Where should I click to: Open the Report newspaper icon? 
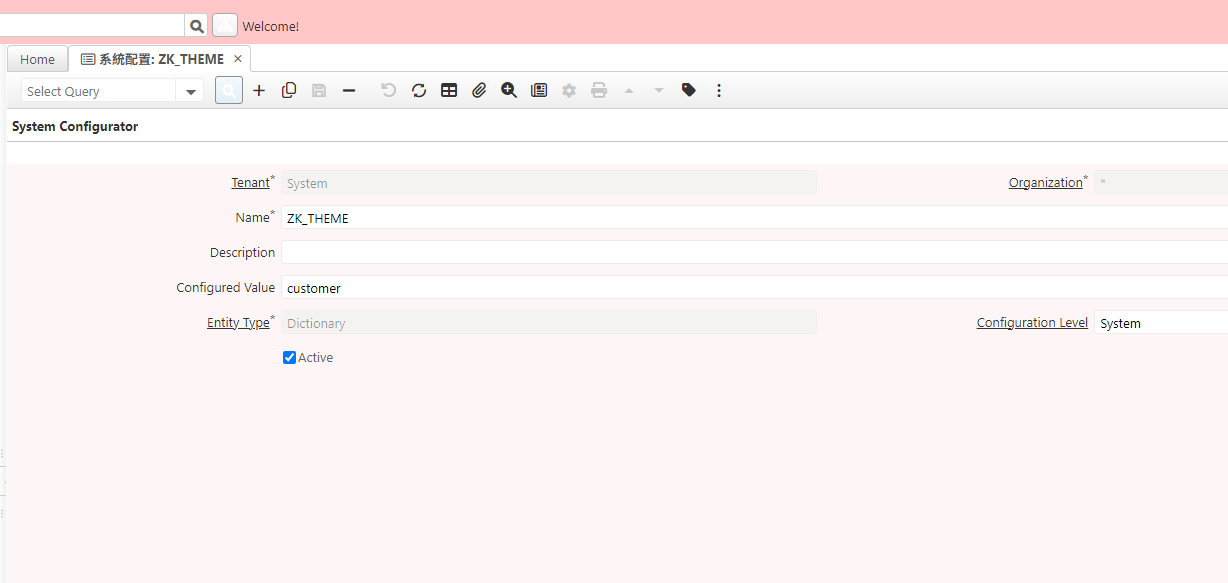pos(539,91)
